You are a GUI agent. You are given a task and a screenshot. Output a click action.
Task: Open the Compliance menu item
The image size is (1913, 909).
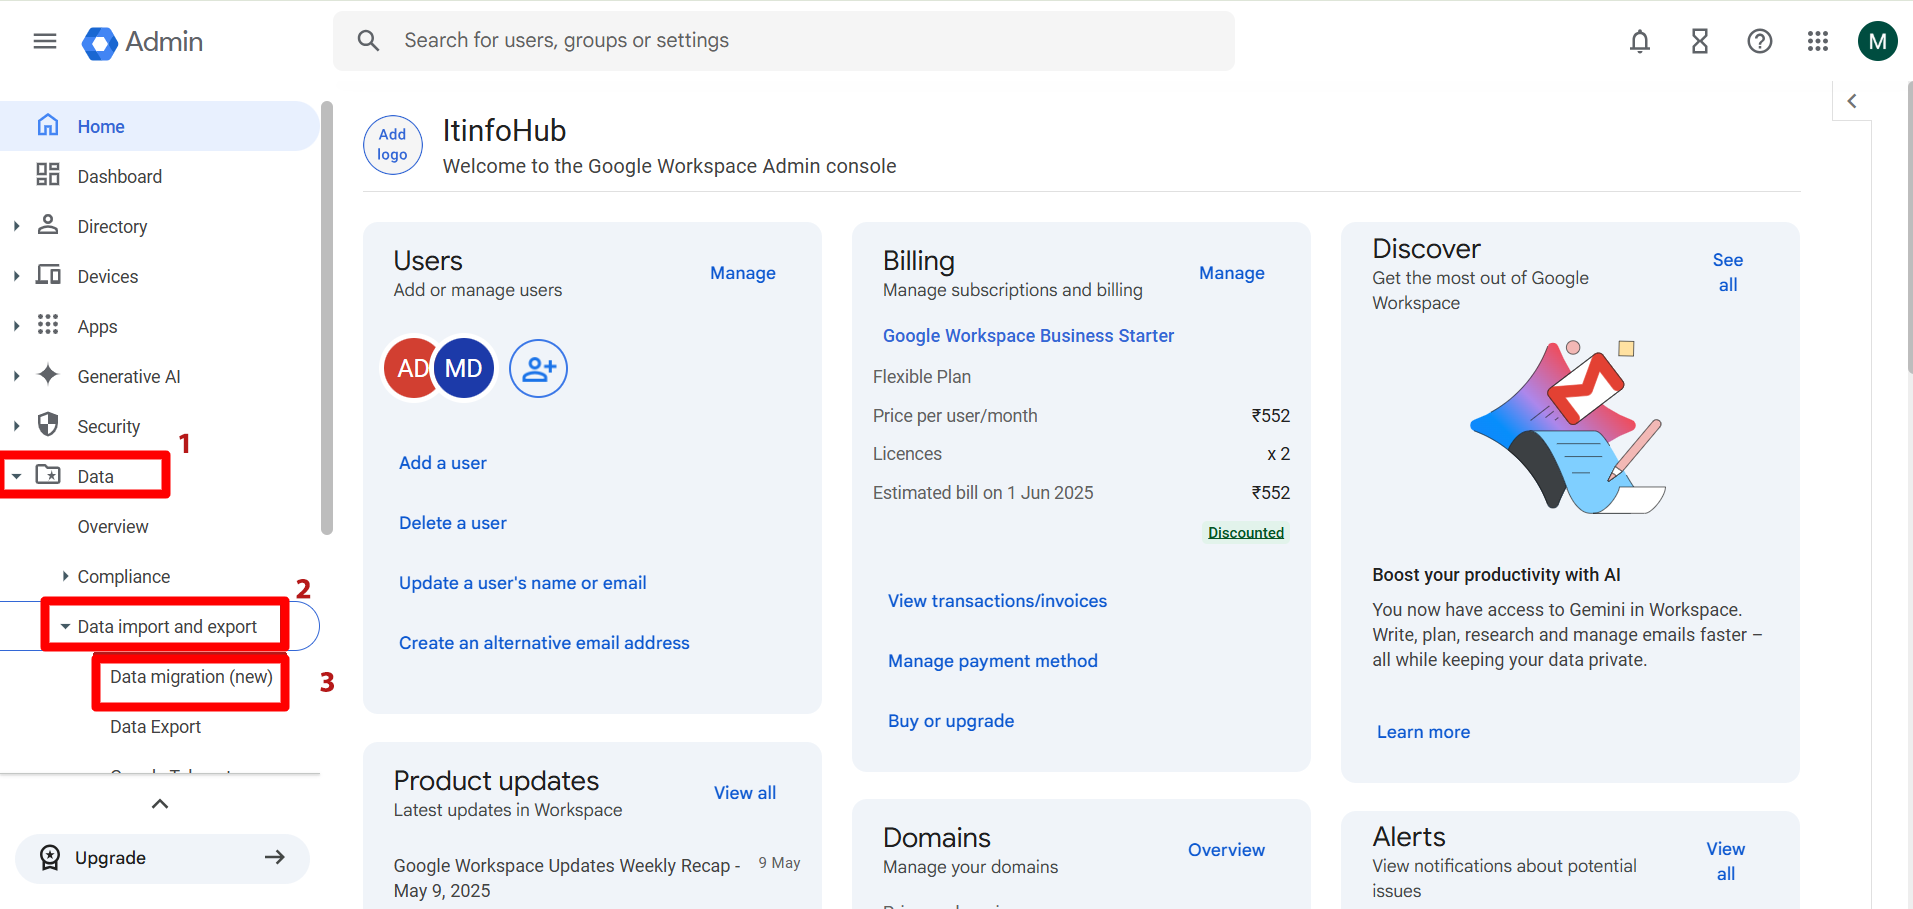(124, 577)
